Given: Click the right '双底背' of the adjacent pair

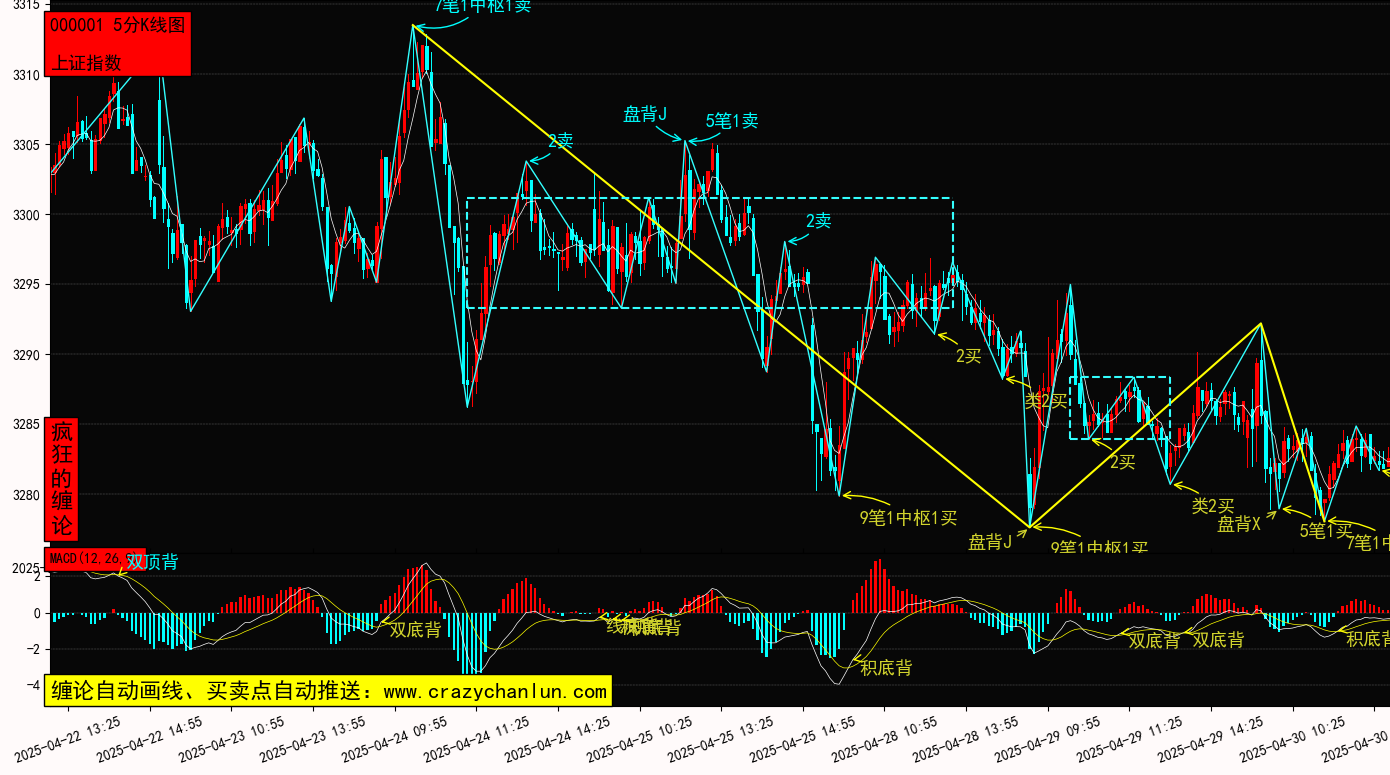Looking at the screenshot, I should pos(1218,639).
